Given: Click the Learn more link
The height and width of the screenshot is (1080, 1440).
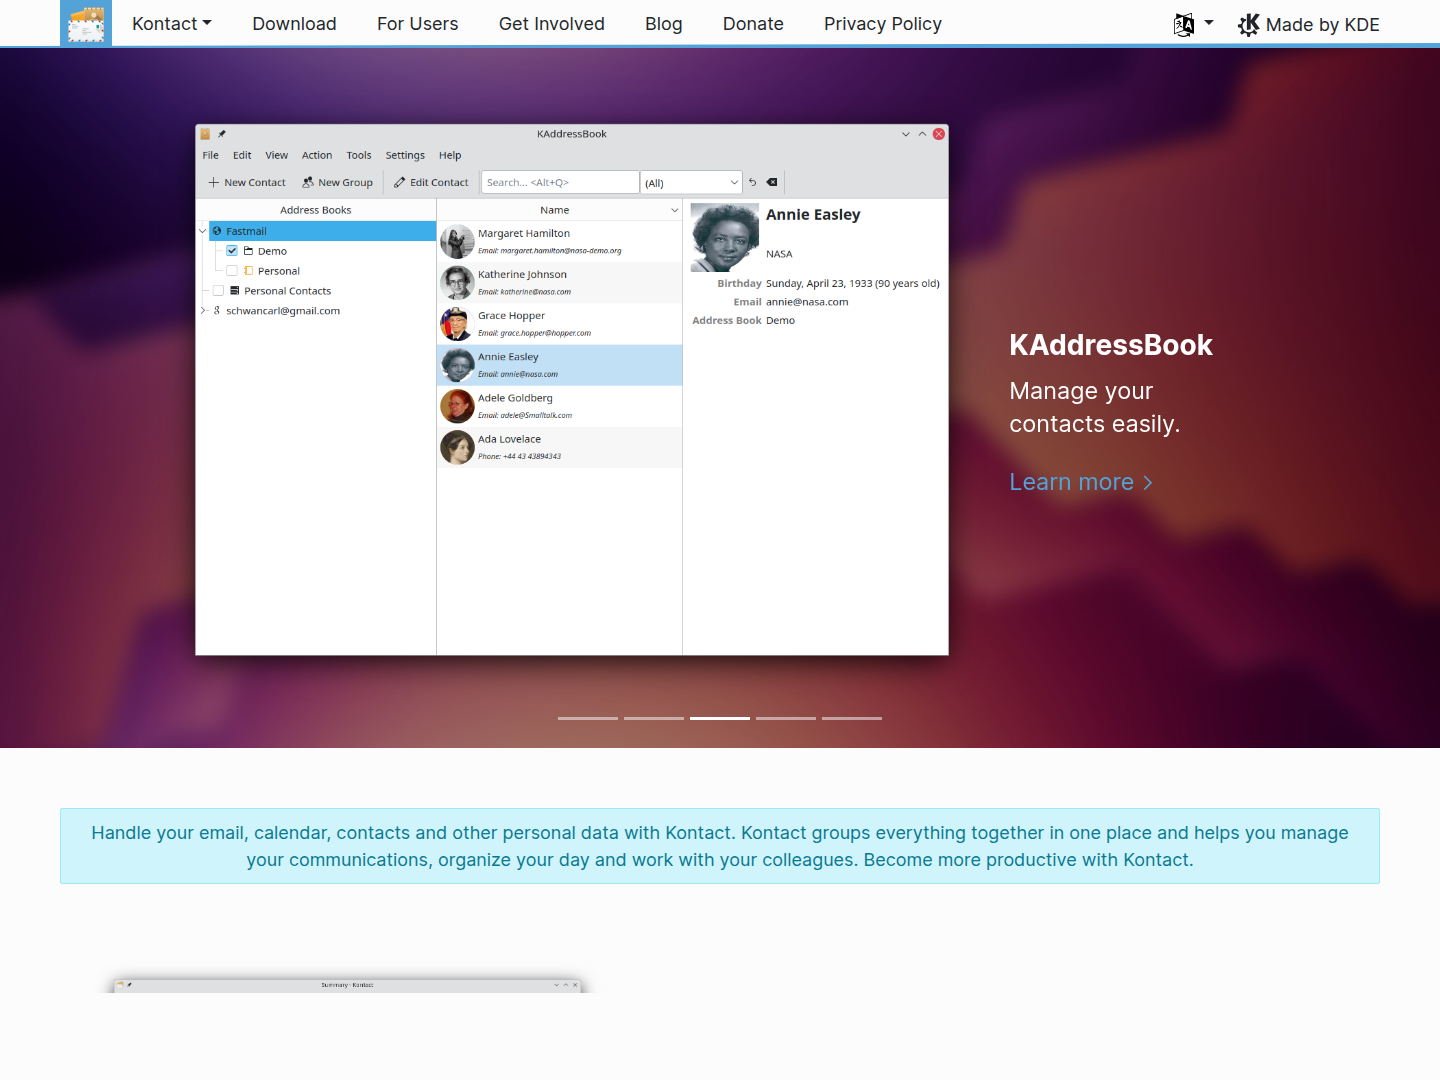Looking at the screenshot, I should (x=1081, y=482).
